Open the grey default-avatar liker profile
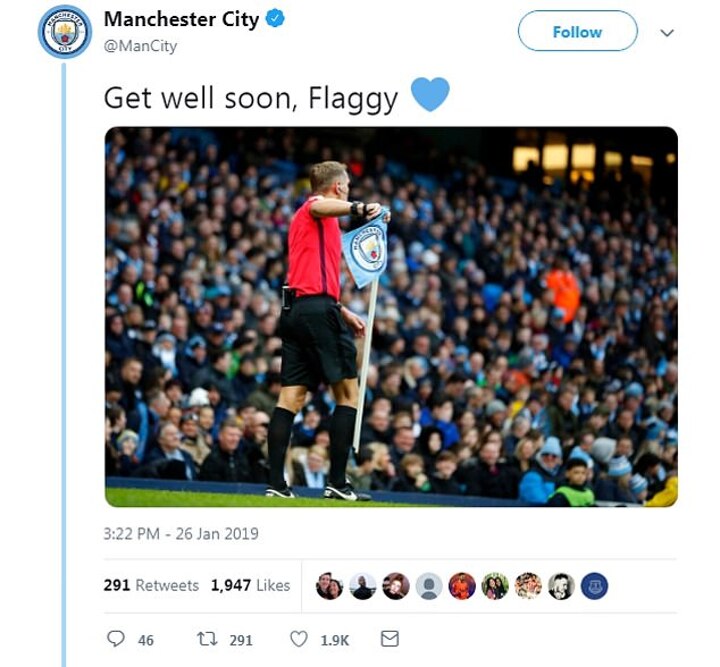 tap(429, 586)
